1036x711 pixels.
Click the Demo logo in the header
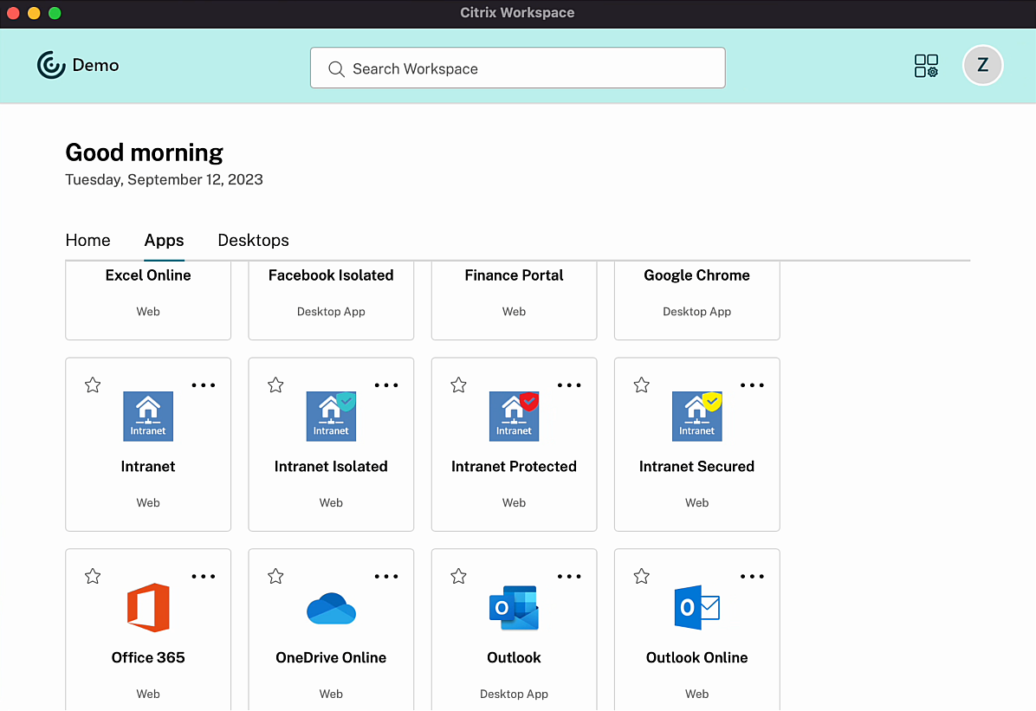[78, 66]
